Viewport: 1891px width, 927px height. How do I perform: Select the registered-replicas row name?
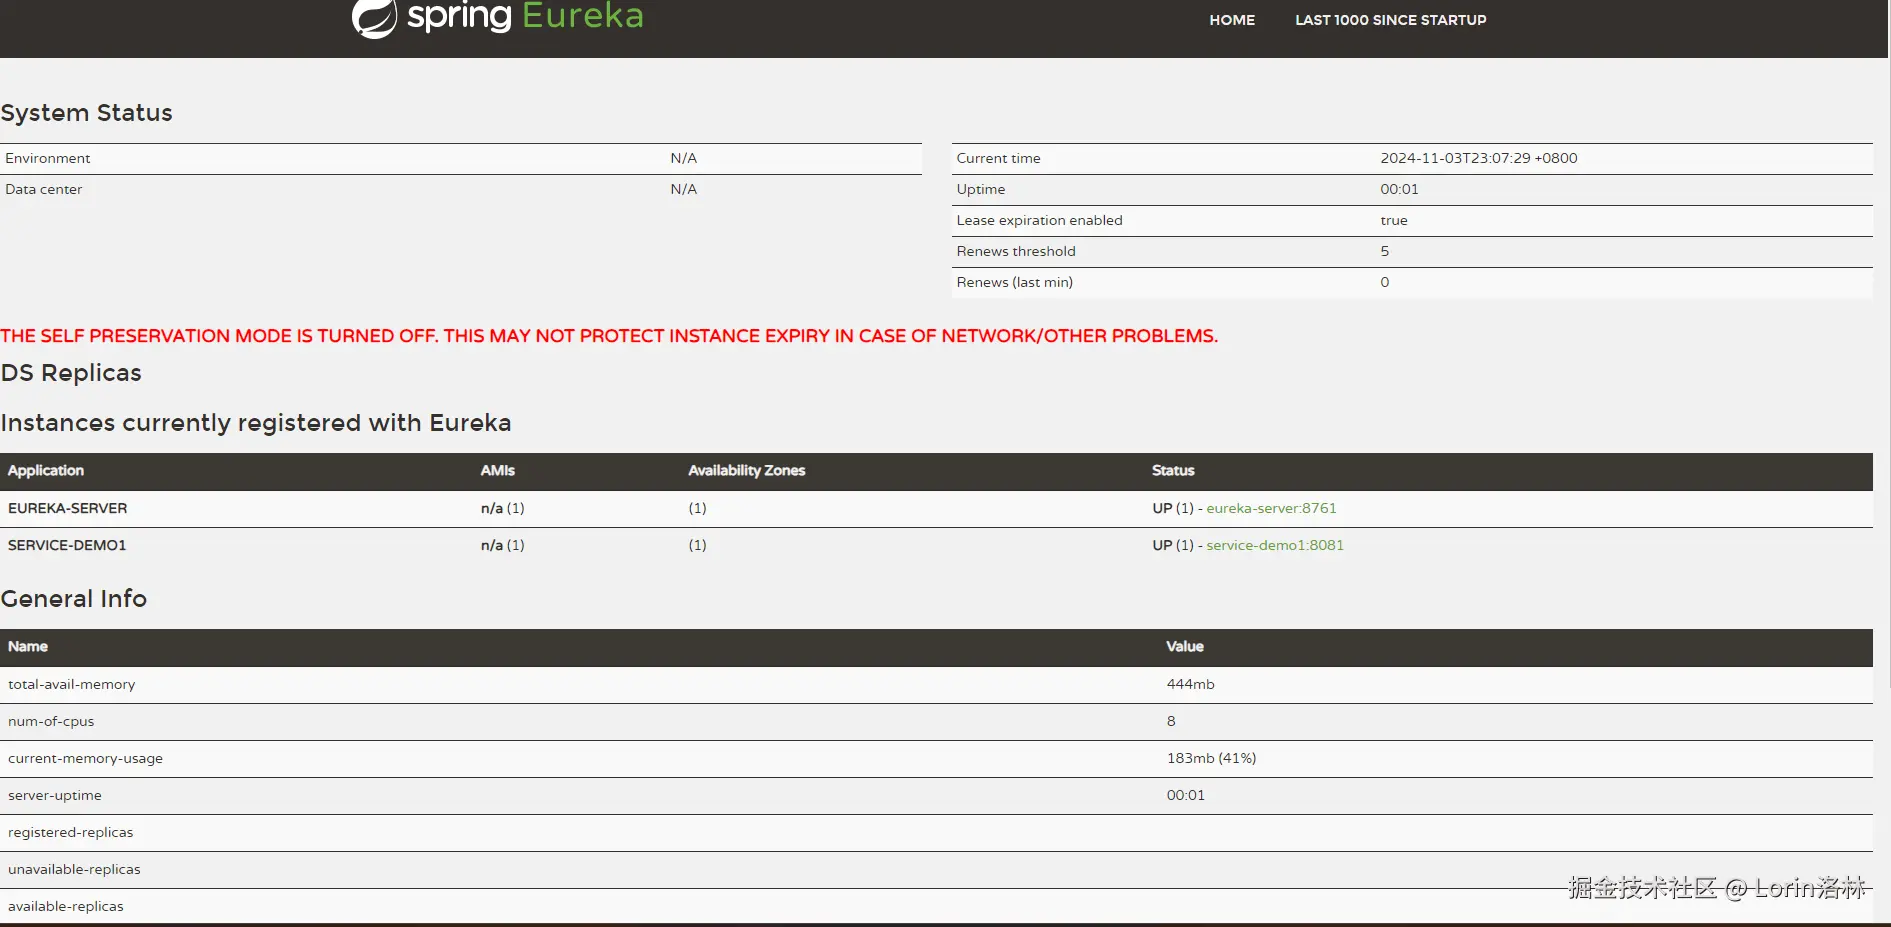pyautogui.click(x=71, y=832)
